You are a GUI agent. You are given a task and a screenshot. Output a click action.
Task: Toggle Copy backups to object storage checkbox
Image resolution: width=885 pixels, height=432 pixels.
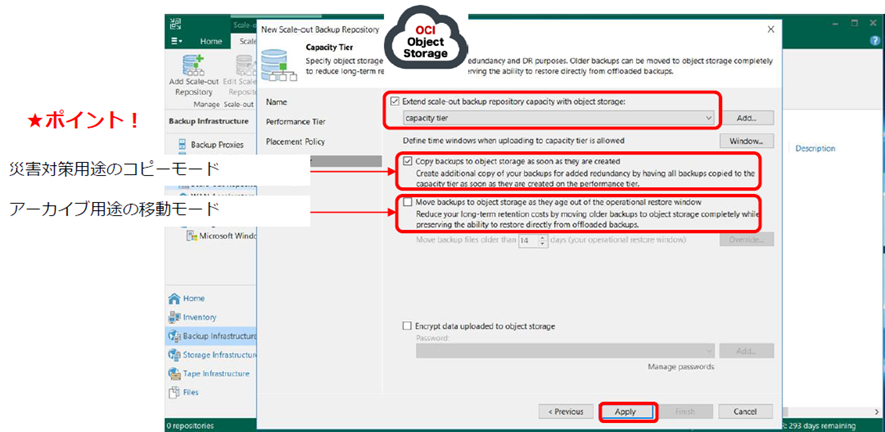pos(408,161)
